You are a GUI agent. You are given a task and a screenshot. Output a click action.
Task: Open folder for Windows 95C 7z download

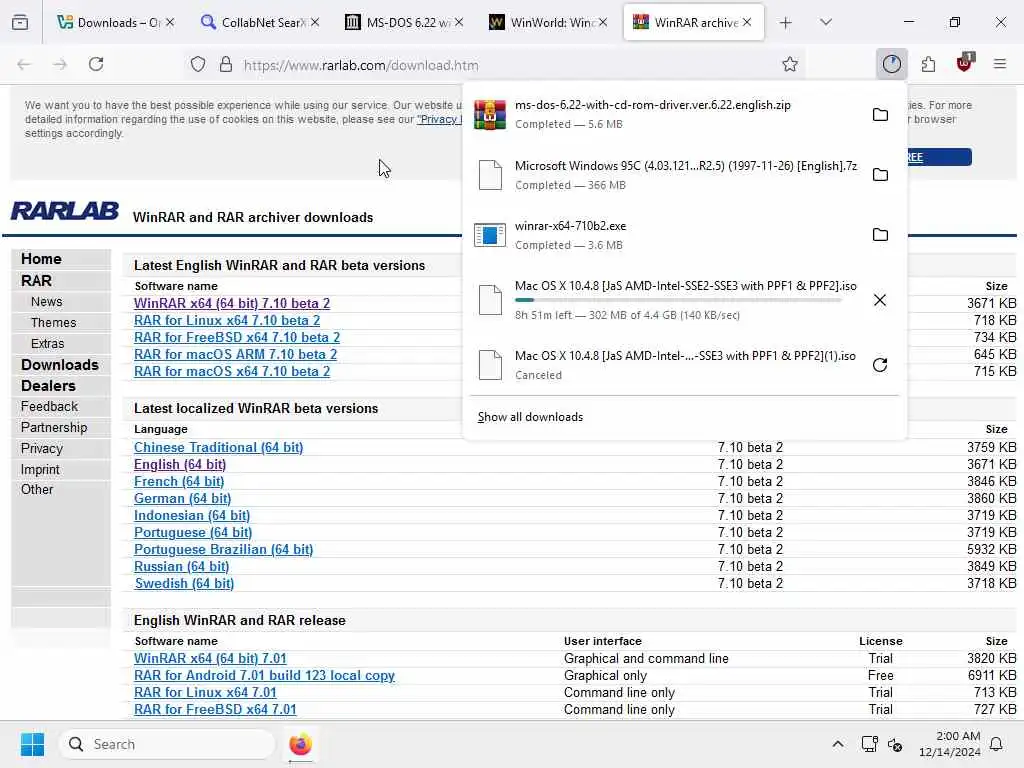[x=880, y=174]
